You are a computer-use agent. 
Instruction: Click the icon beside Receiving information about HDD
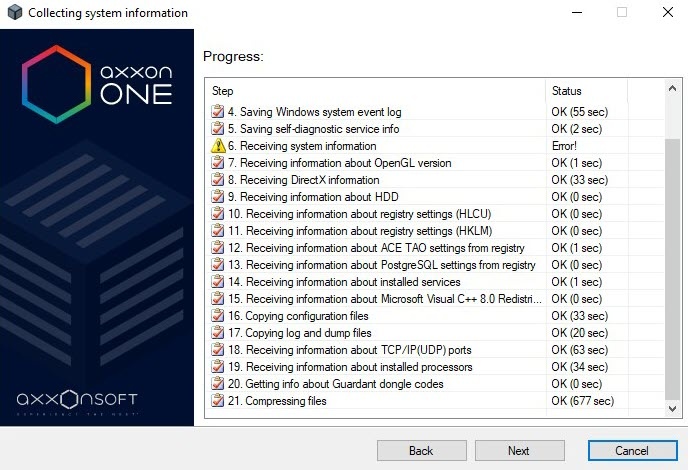tap(218, 197)
